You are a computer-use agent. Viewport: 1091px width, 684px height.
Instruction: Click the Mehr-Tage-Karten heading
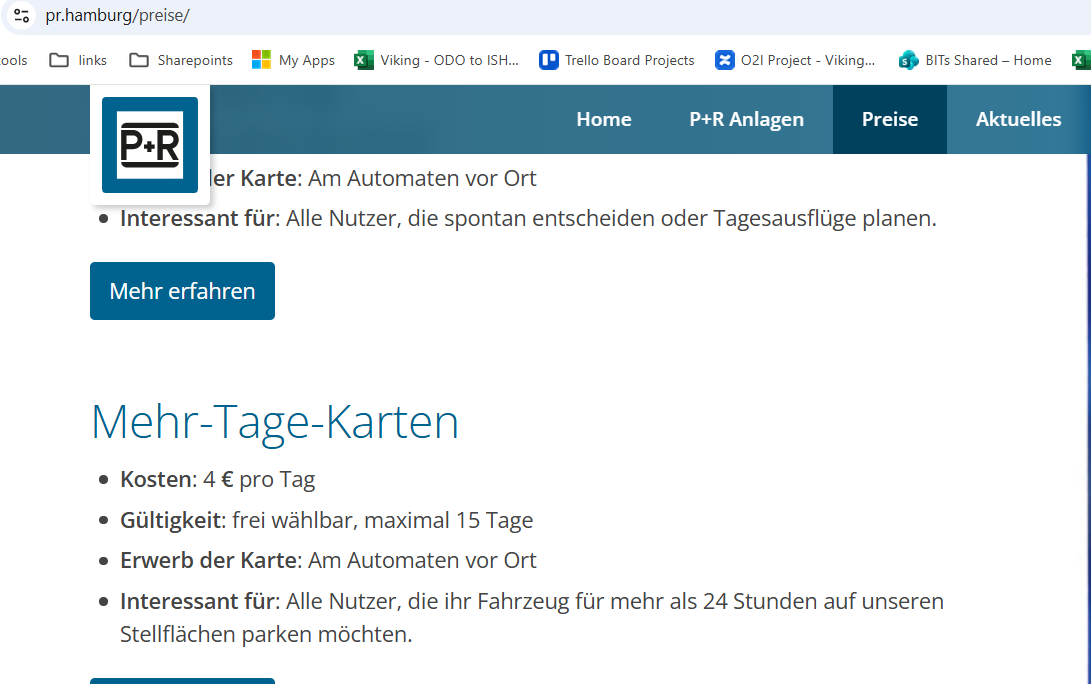(x=275, y=422)
